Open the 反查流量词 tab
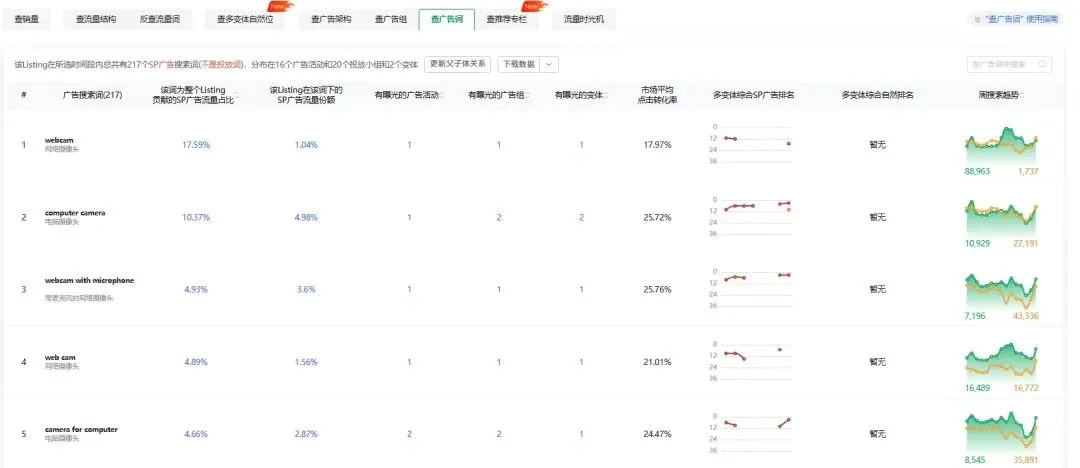 click(x=160, y=19)
